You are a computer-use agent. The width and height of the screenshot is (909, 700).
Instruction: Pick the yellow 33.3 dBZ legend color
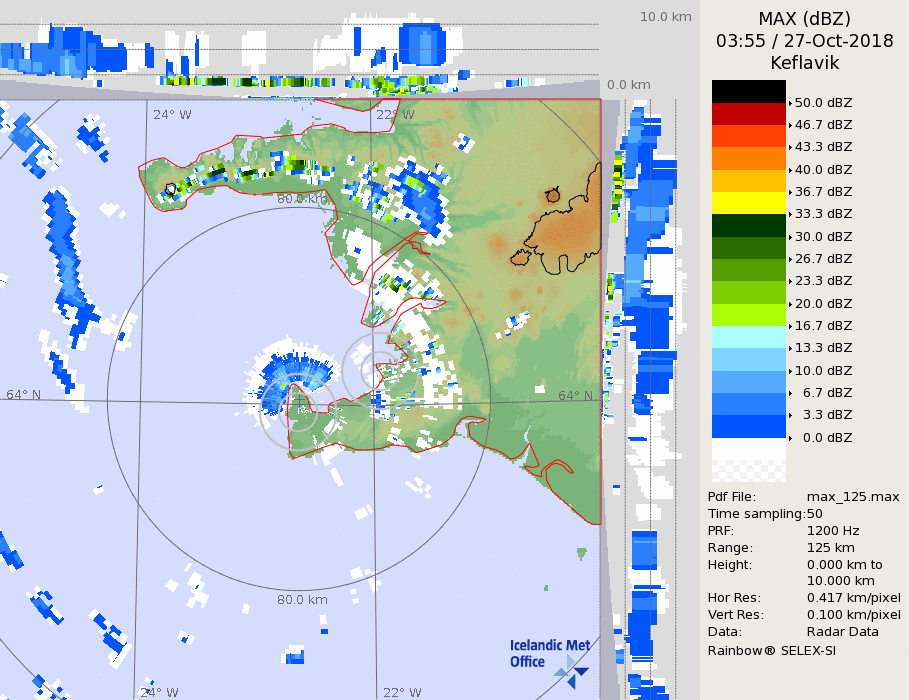coord(749,203)
